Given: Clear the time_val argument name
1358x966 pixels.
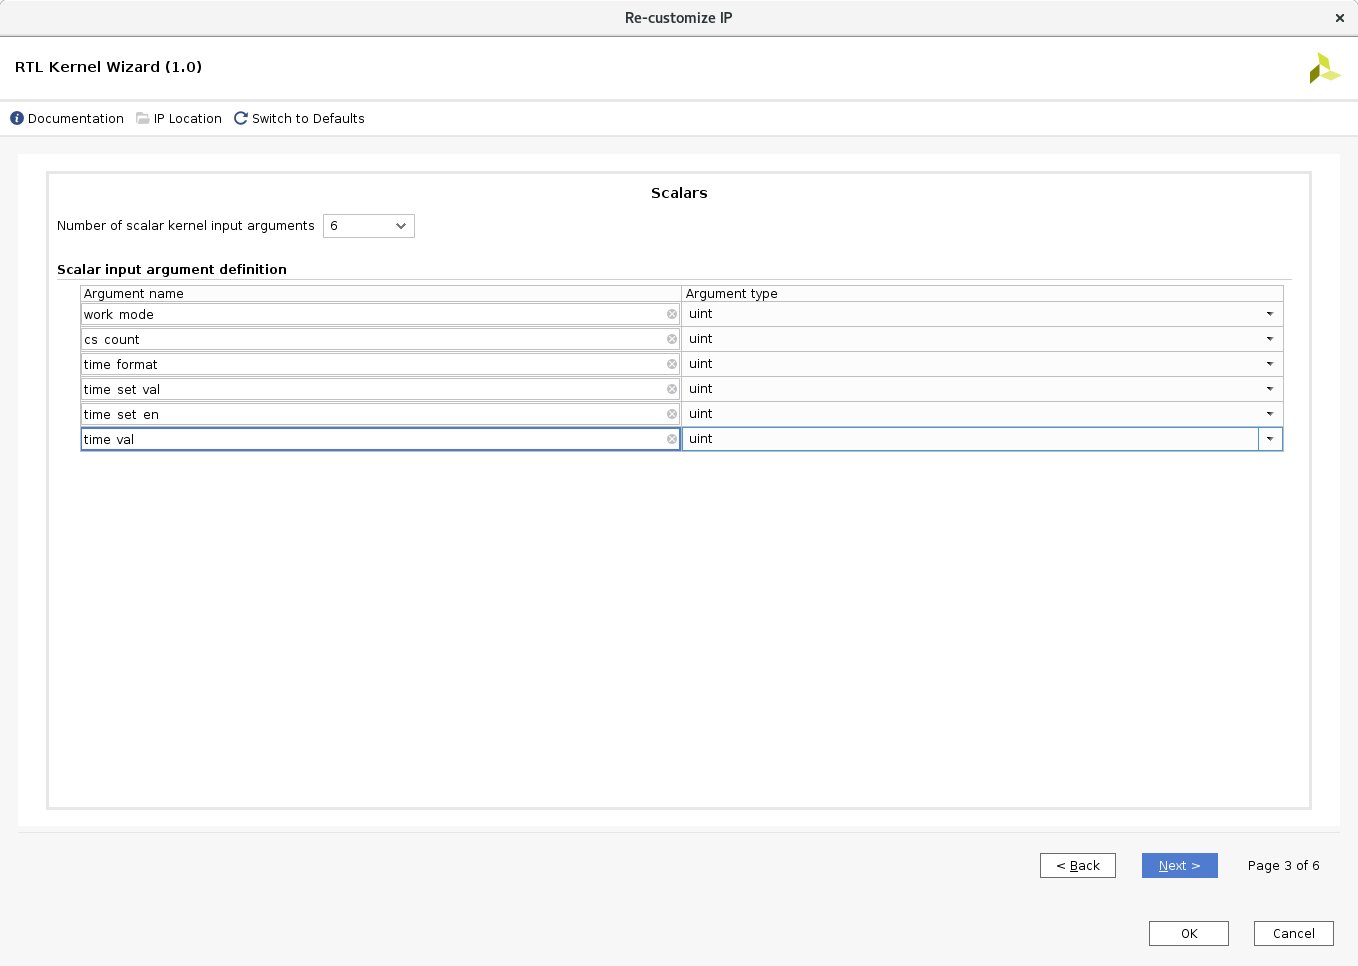Looking at the screenshot, I should pyautogui.click(x=672, y=439).
